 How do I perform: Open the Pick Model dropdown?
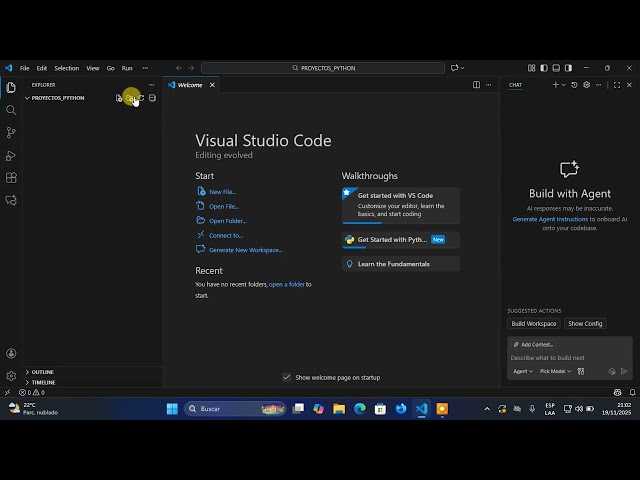coord(556,371)
